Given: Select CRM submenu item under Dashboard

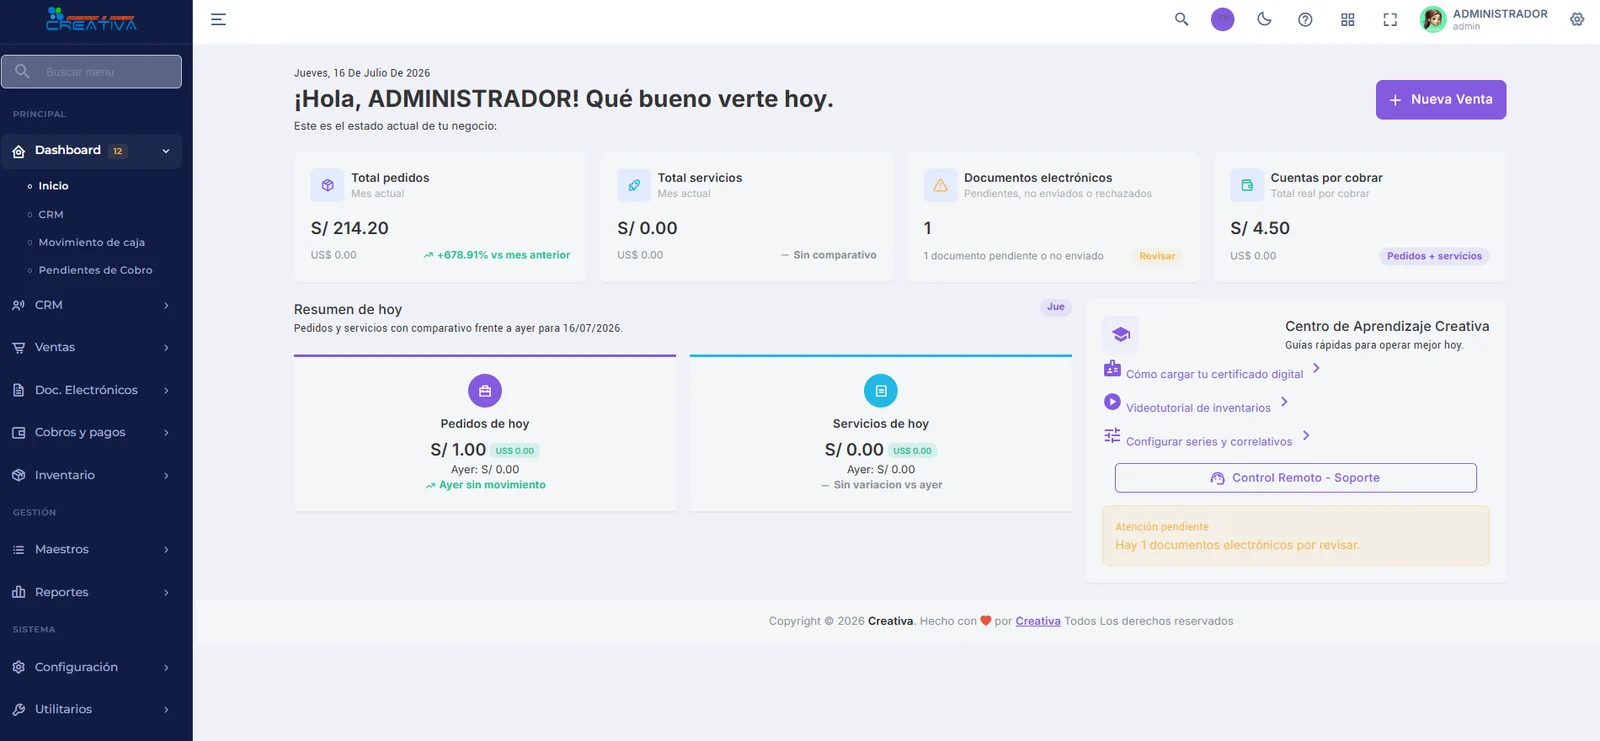Looking at the screenshot, I should pos(51,214).
